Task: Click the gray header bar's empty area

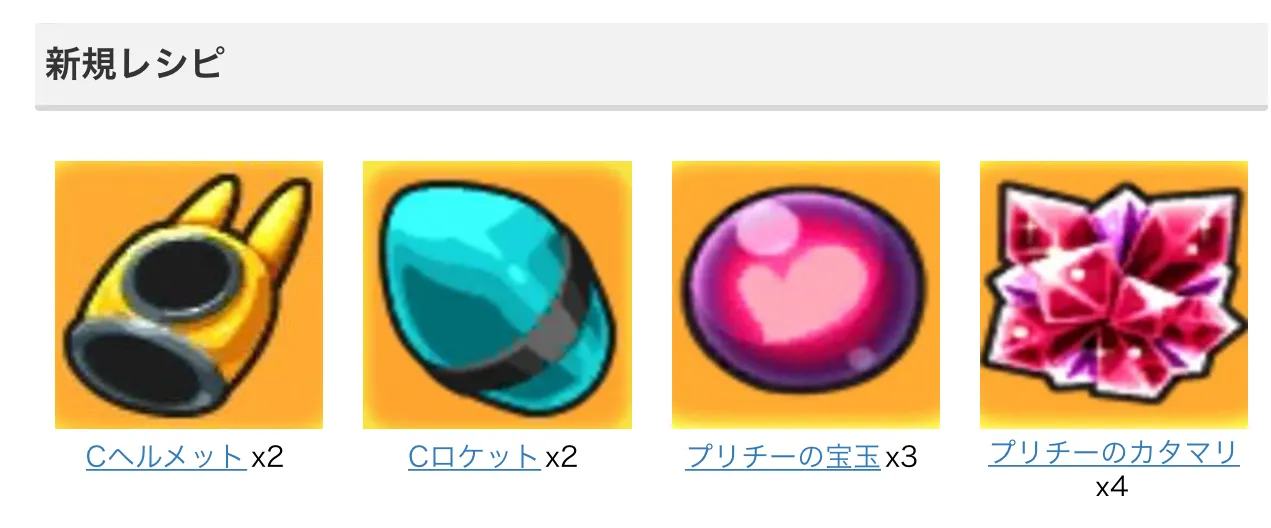Action: (x=740, y=65)
